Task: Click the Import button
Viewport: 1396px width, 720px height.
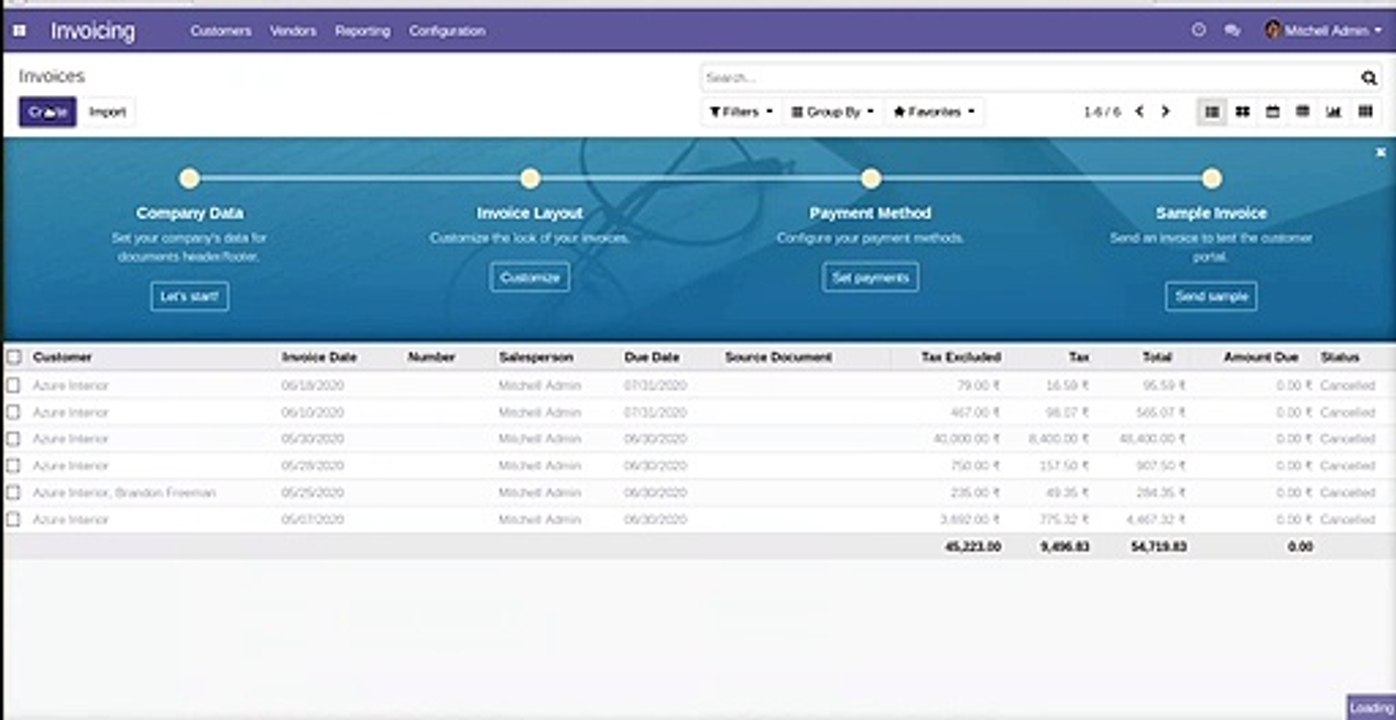Action: 107,112
